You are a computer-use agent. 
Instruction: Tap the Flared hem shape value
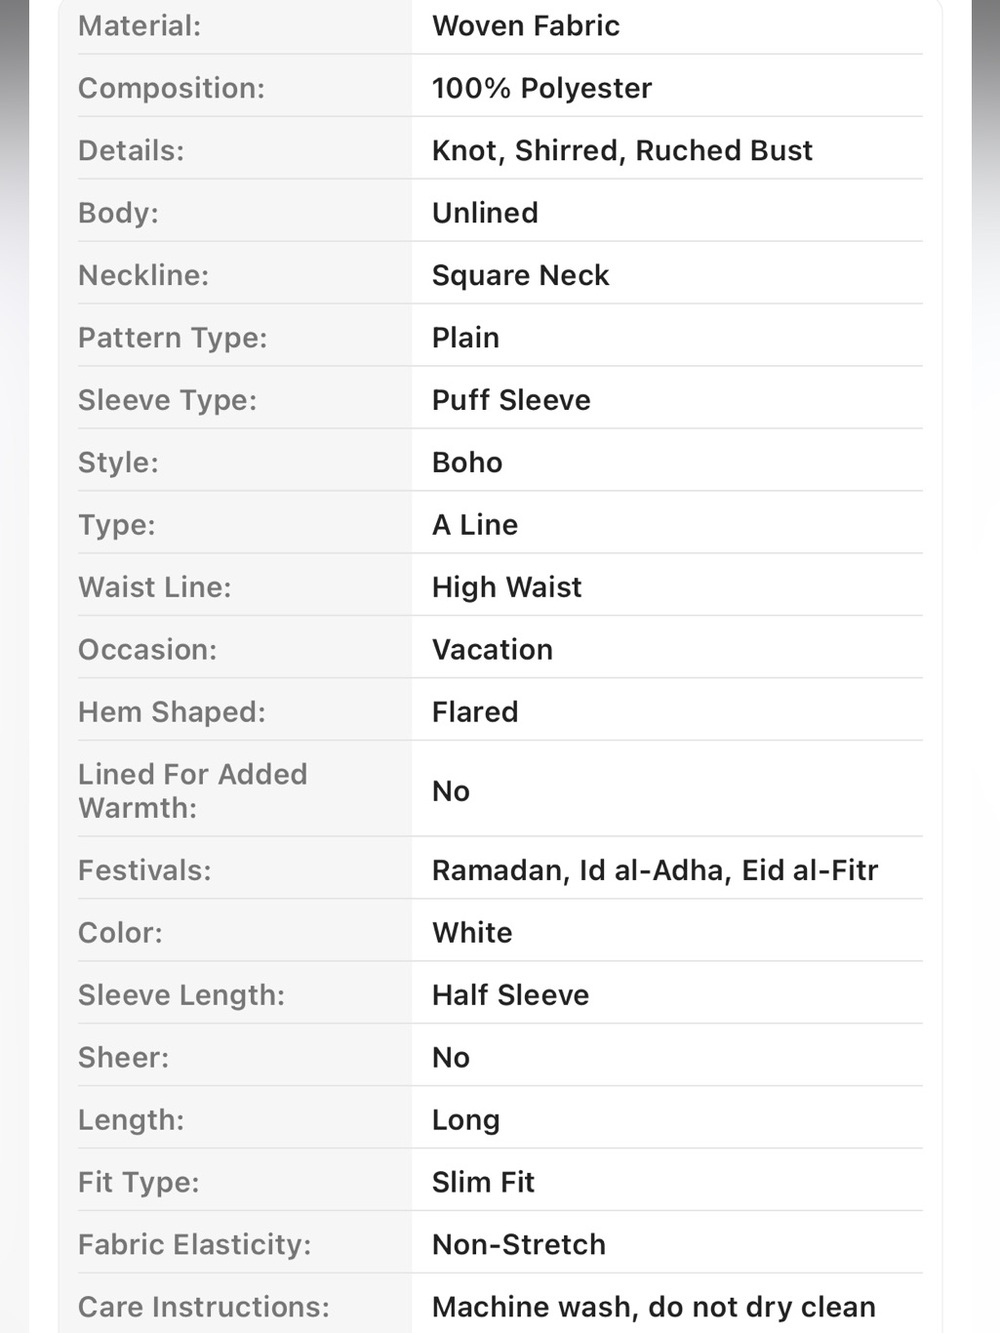tap(475, 712)
